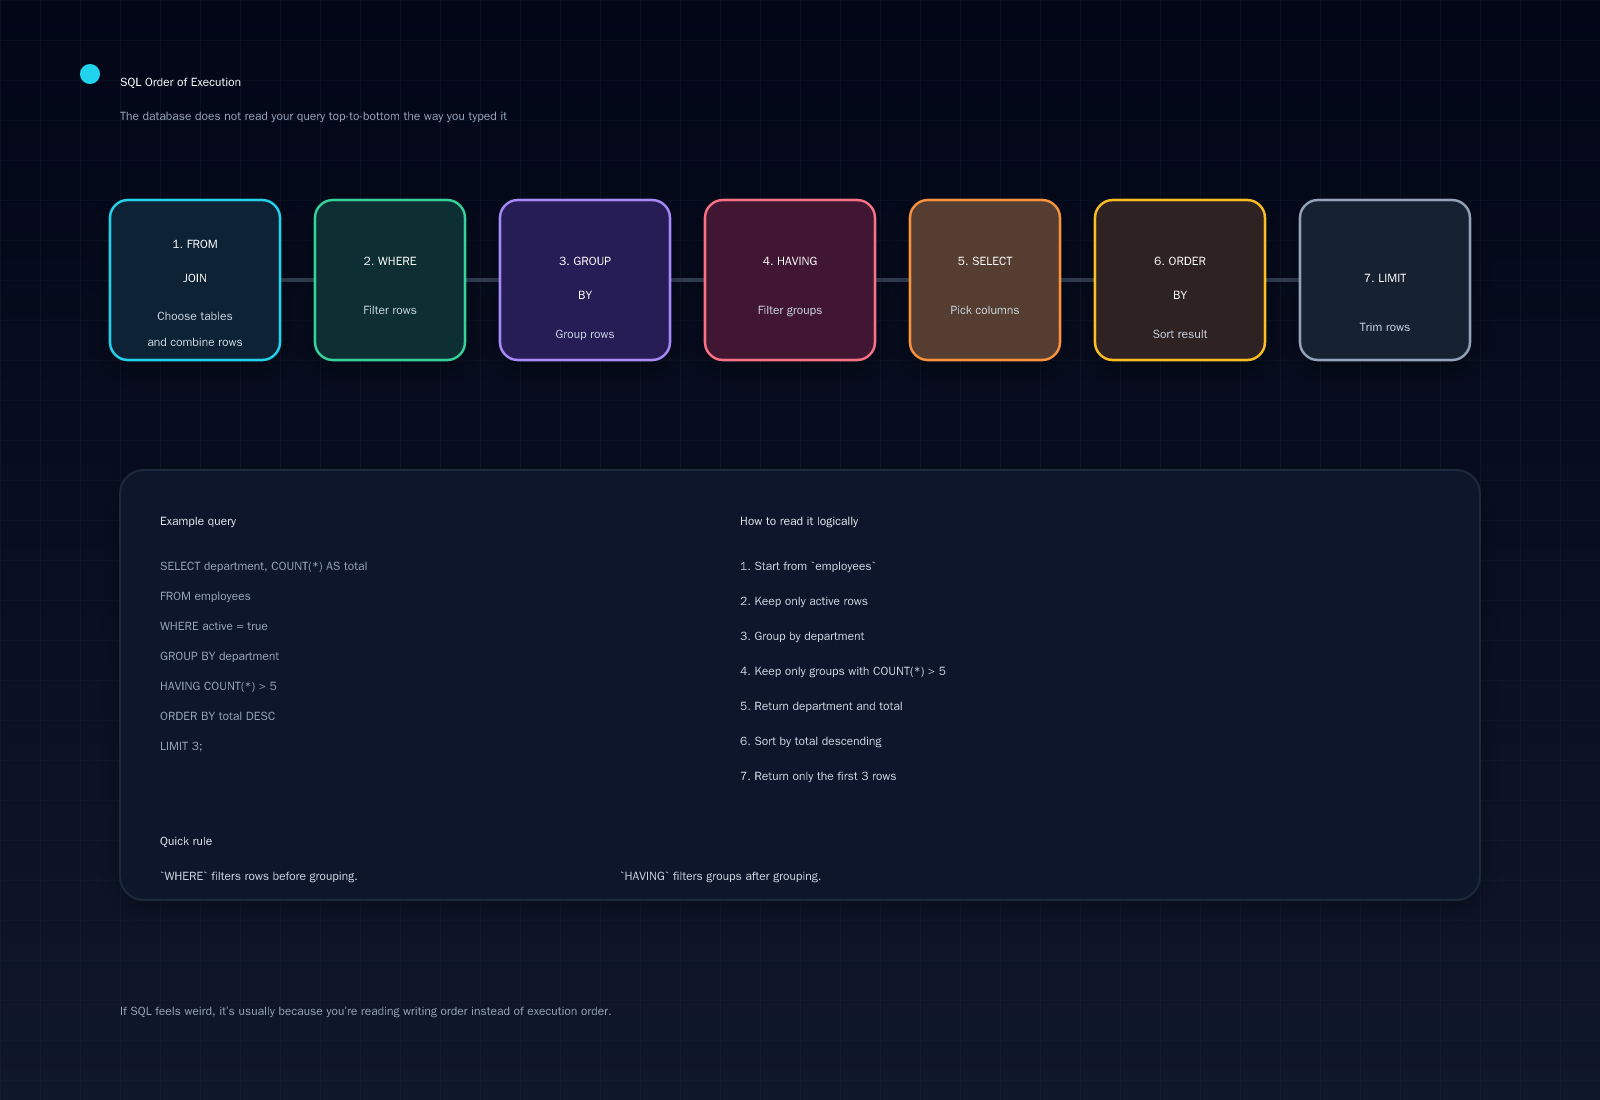Image resolution: width=1600 pixels, height=1100 pixels.
Task: Select the 1. FROM JOIN step box
Action: pos(195,280)
